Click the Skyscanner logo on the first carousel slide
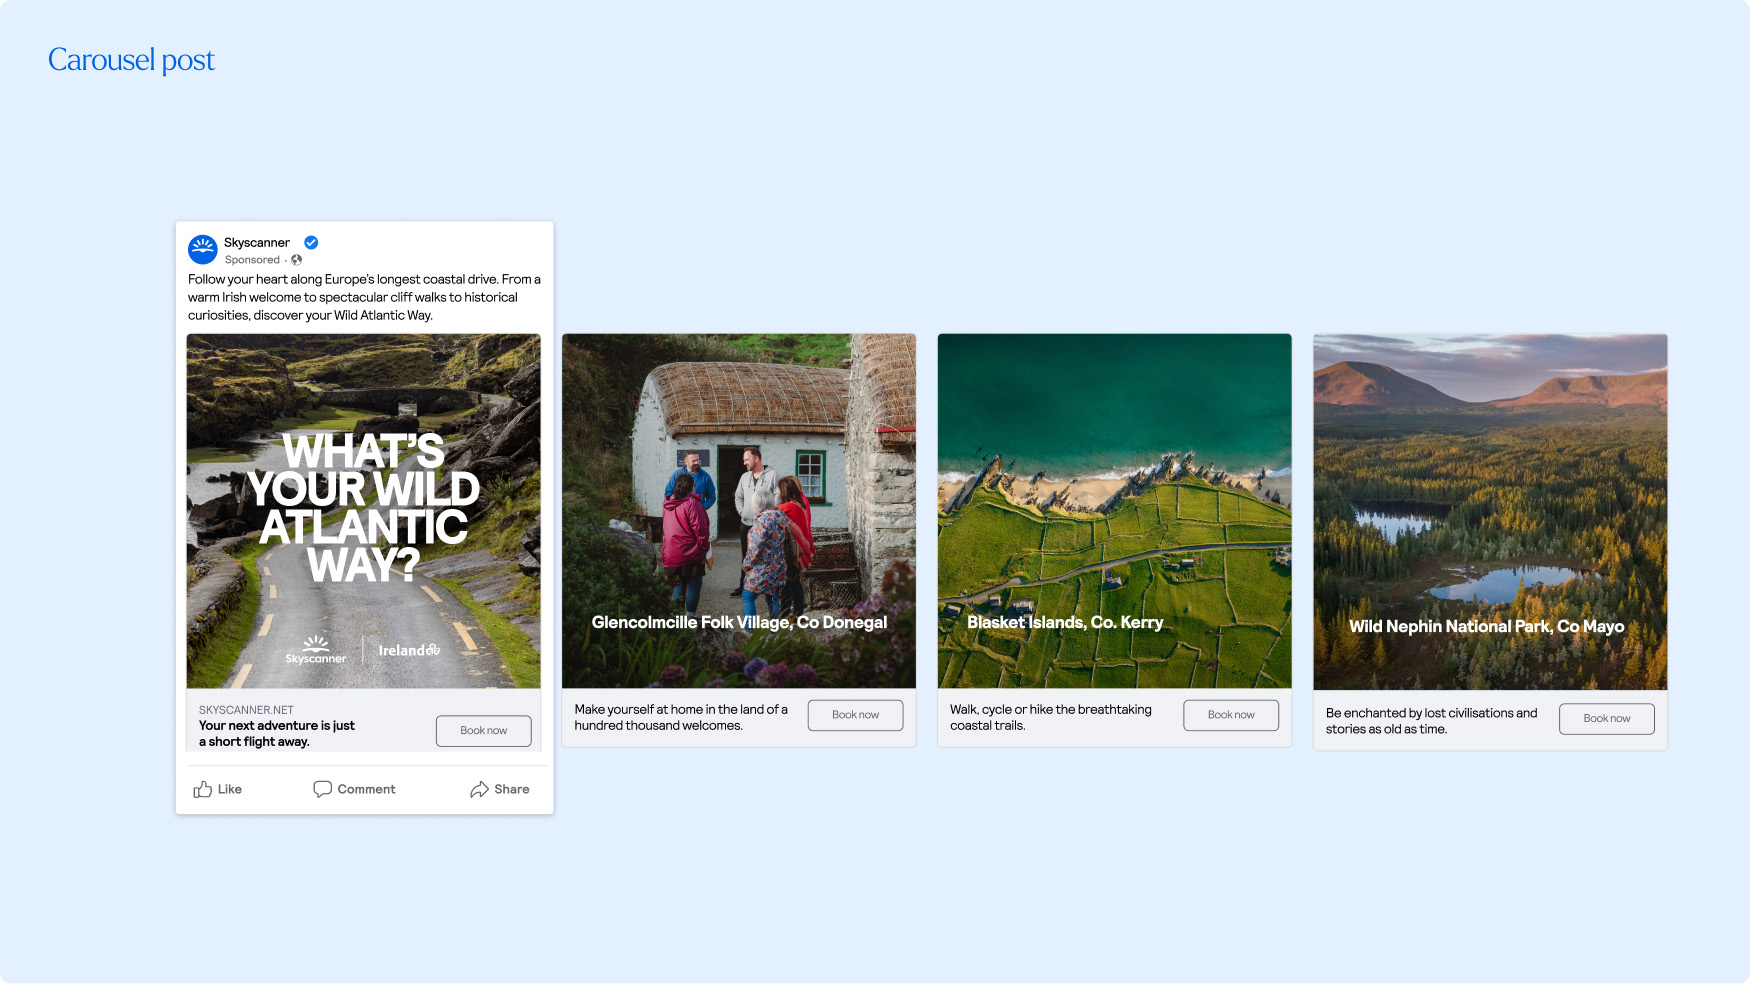 click(315, 650)
